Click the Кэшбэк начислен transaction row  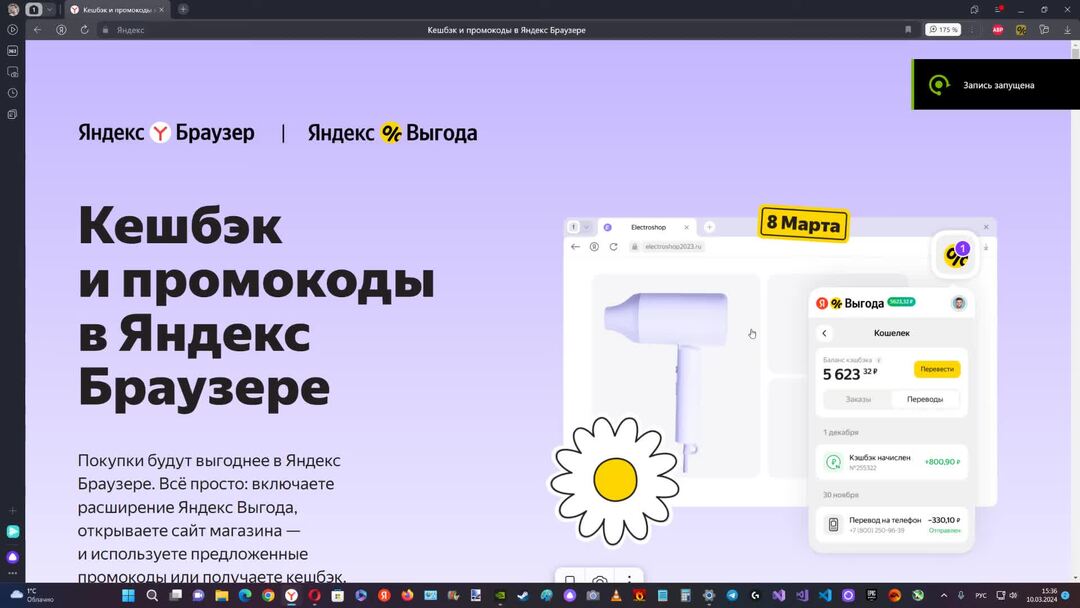pos(892,462)
